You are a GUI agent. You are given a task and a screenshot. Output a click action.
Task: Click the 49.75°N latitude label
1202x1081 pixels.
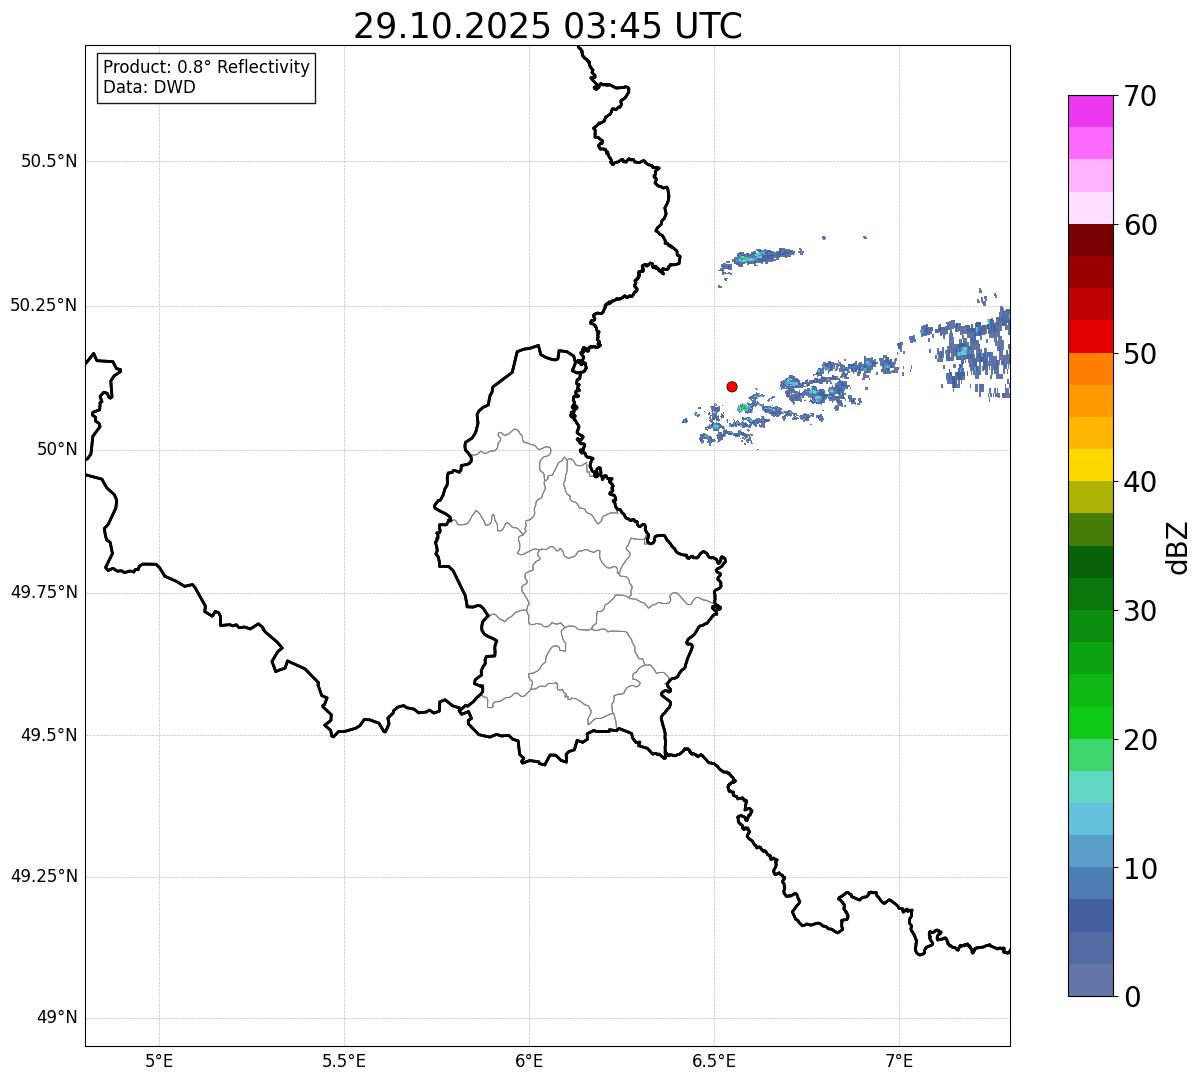coord(44,592)
